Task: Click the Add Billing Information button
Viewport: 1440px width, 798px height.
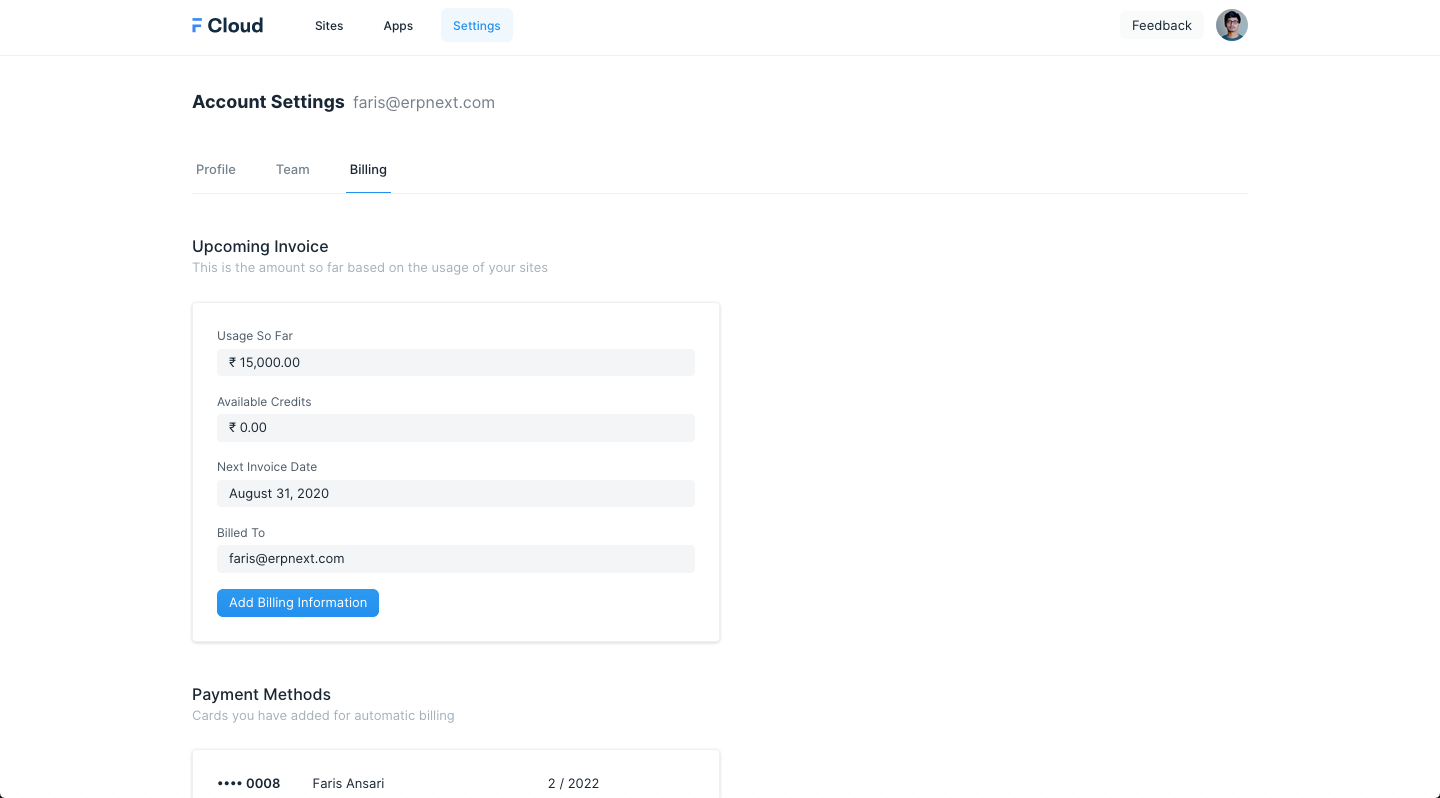Action: [x=298, y=603]
